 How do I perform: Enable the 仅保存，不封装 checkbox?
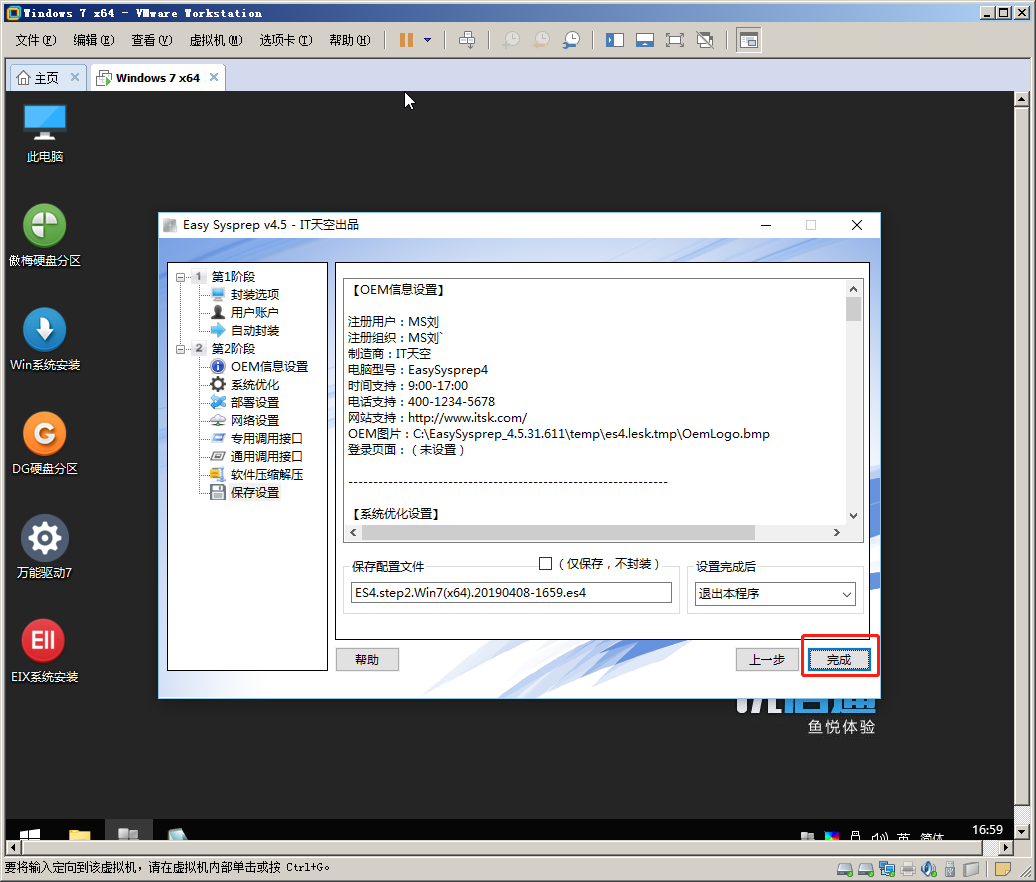point(545,564)
